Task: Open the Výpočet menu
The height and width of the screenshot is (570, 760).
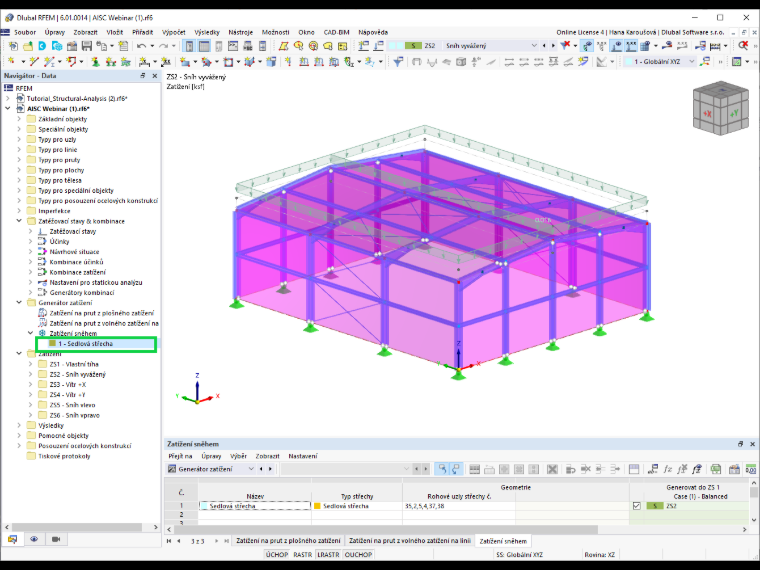Action: click(174, 32)
